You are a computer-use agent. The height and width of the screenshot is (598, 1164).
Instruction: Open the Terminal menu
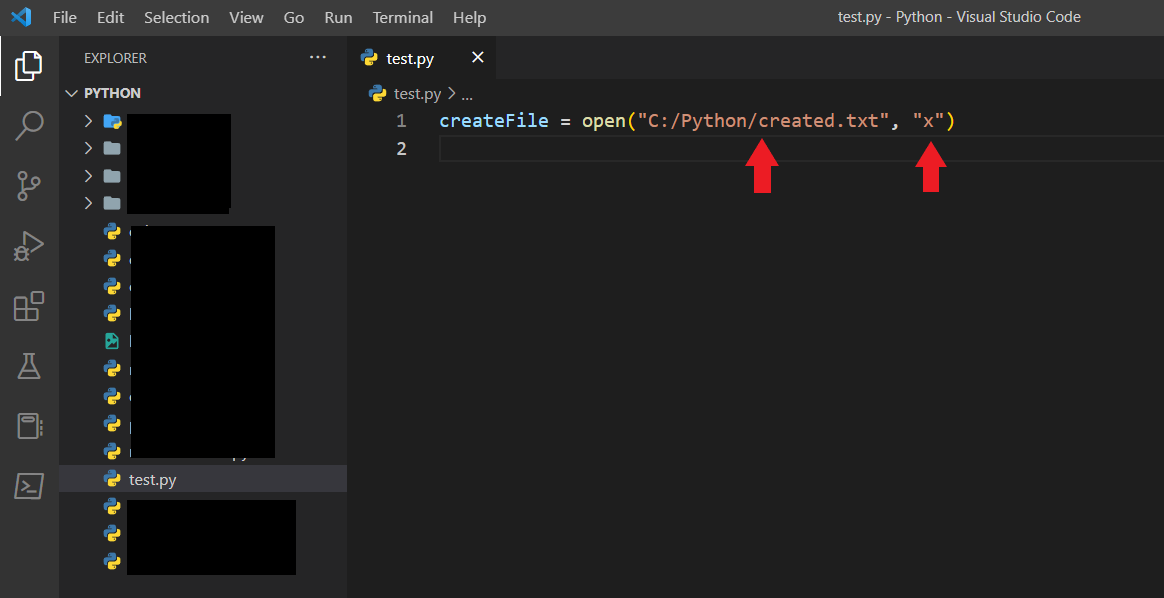tap(403, 18)
